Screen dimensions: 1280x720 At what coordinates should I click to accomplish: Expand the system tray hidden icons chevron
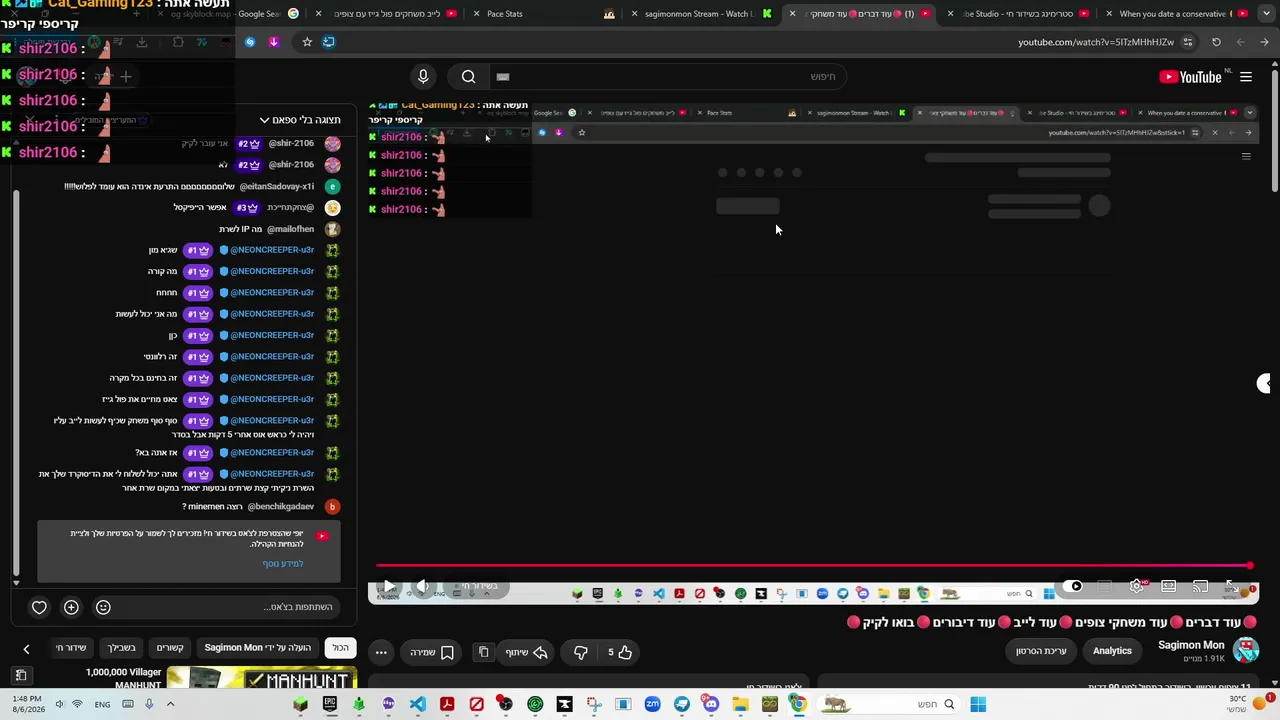click(170, 704)
